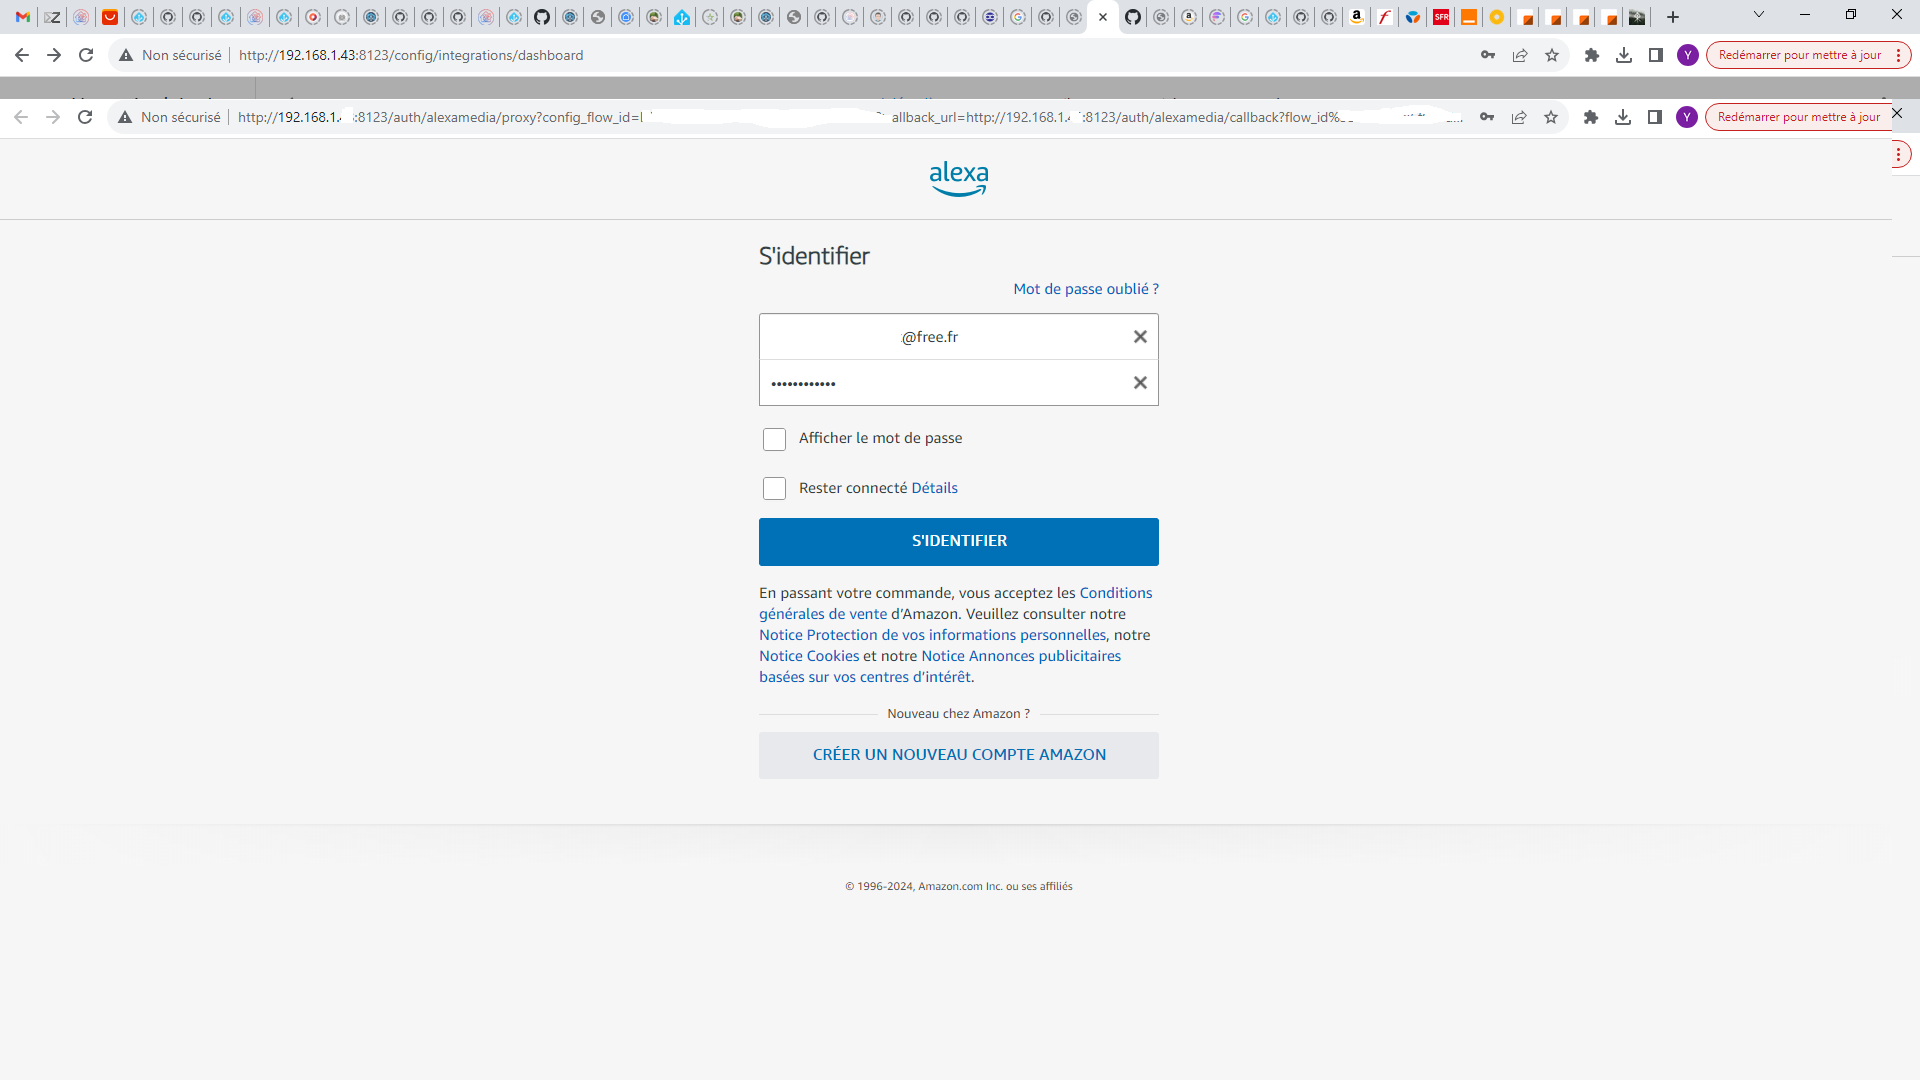Viewport: 1920px width, 1080px height.
Task: Open Downloads icon in main window toolbar
Action: pos(1624,55)
